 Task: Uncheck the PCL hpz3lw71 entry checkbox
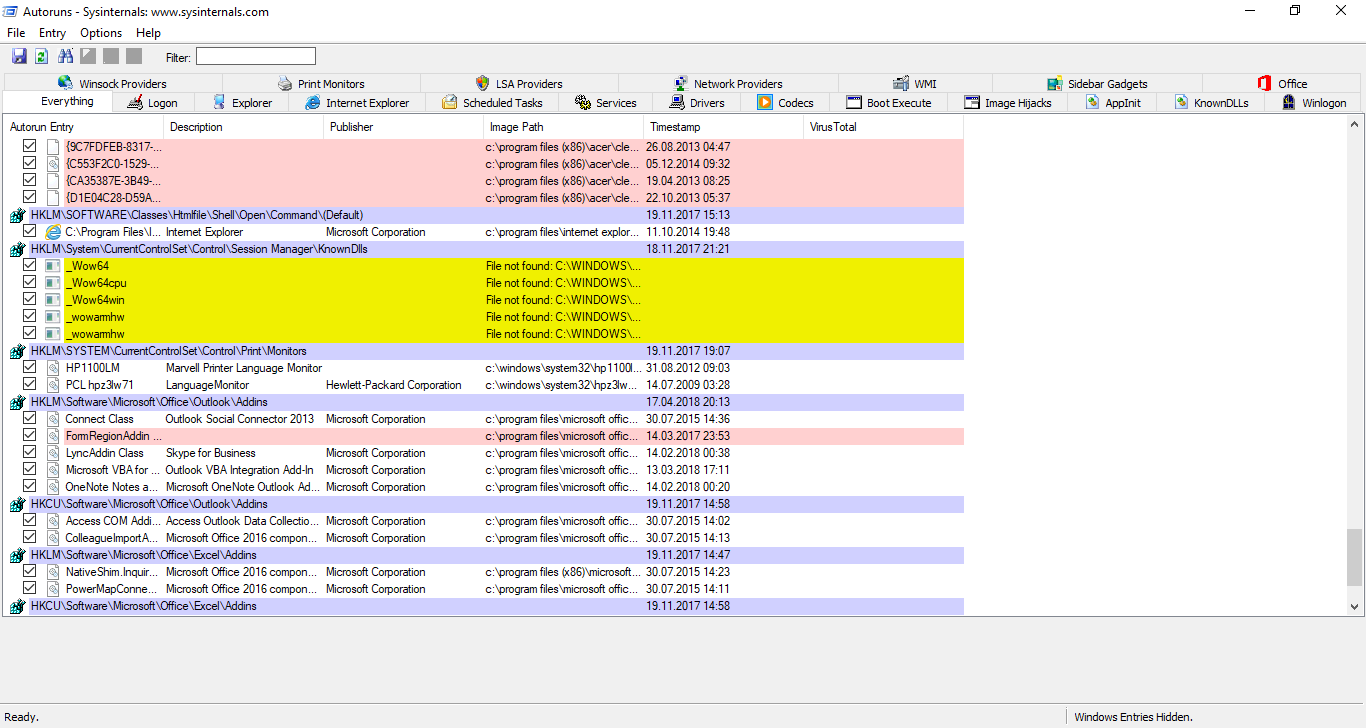tap(30, 385)
